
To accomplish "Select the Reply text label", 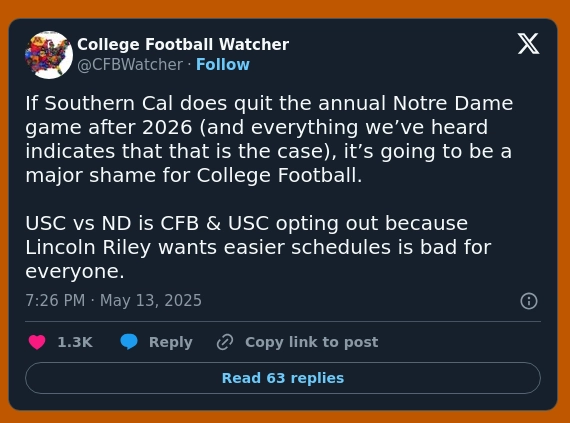I will pyautogui.click(x=171, y=342).
